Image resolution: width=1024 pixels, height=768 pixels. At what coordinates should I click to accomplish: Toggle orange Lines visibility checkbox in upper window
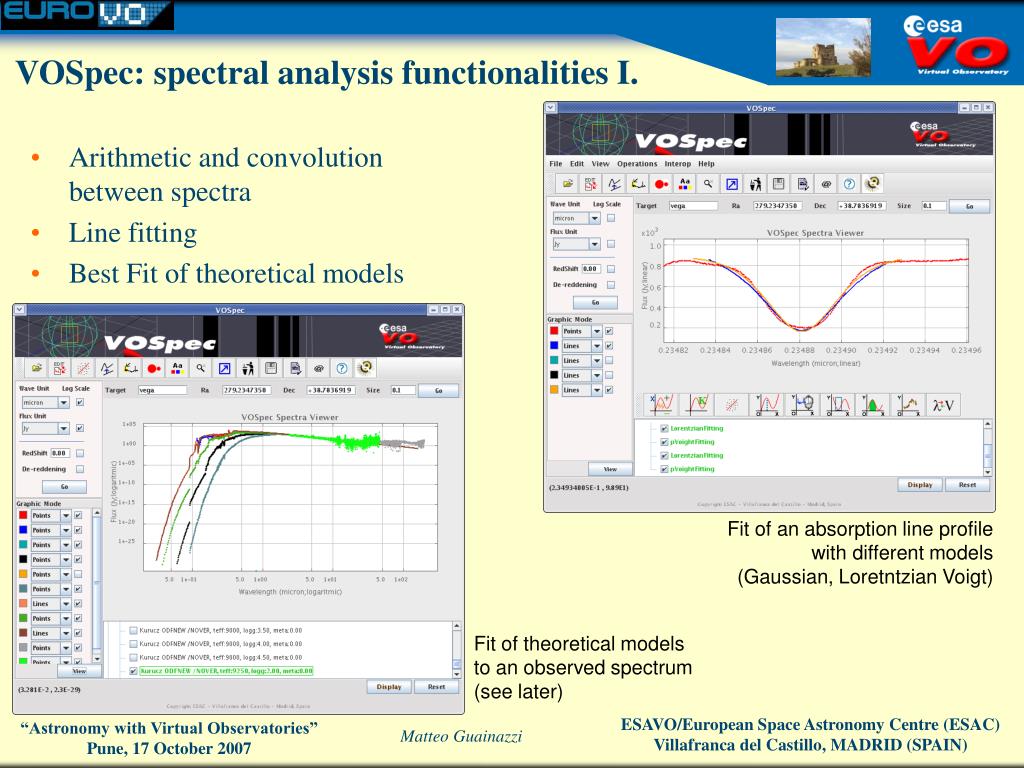click(609, 390)
